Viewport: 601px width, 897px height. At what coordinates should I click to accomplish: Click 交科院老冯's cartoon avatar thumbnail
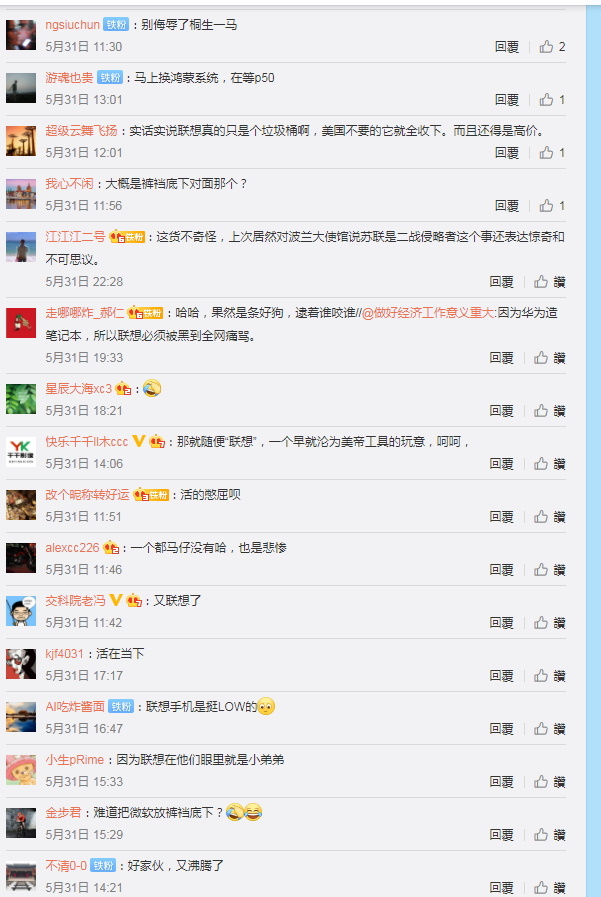[21, 610]
